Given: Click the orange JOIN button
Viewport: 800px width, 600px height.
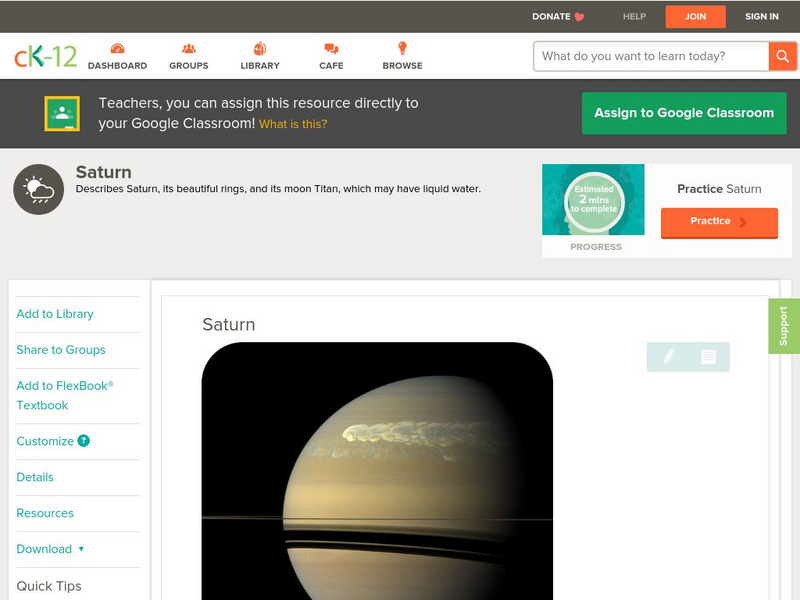Looking at the screenshot, I should point(695,16).
